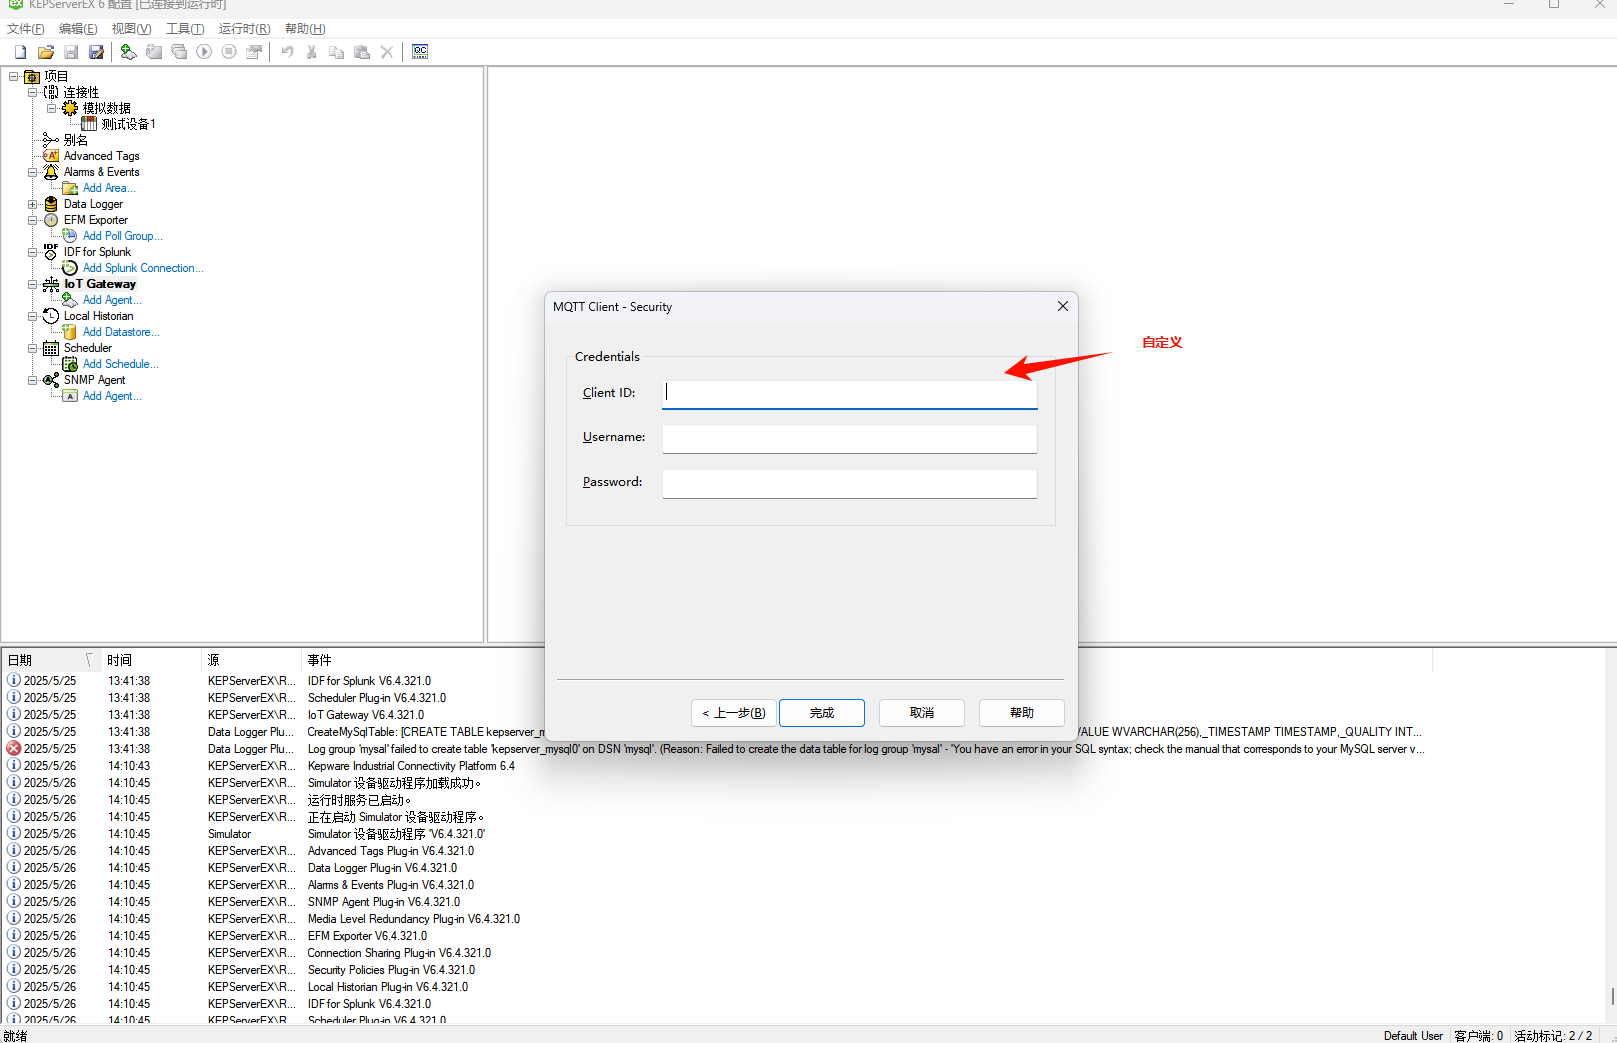Click the Paste toolbar icon
Screen dimensions: 1617x1043
(361, 51)
